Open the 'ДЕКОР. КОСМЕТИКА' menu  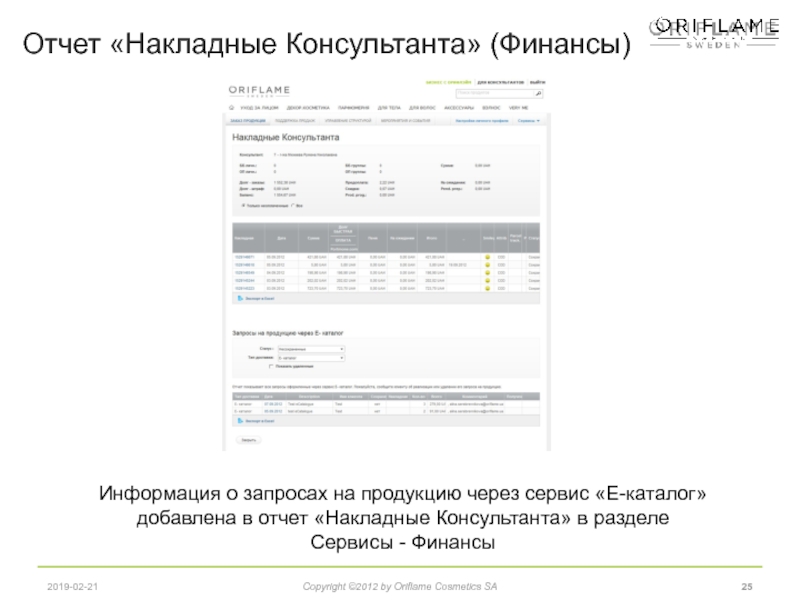coord(308,108)
